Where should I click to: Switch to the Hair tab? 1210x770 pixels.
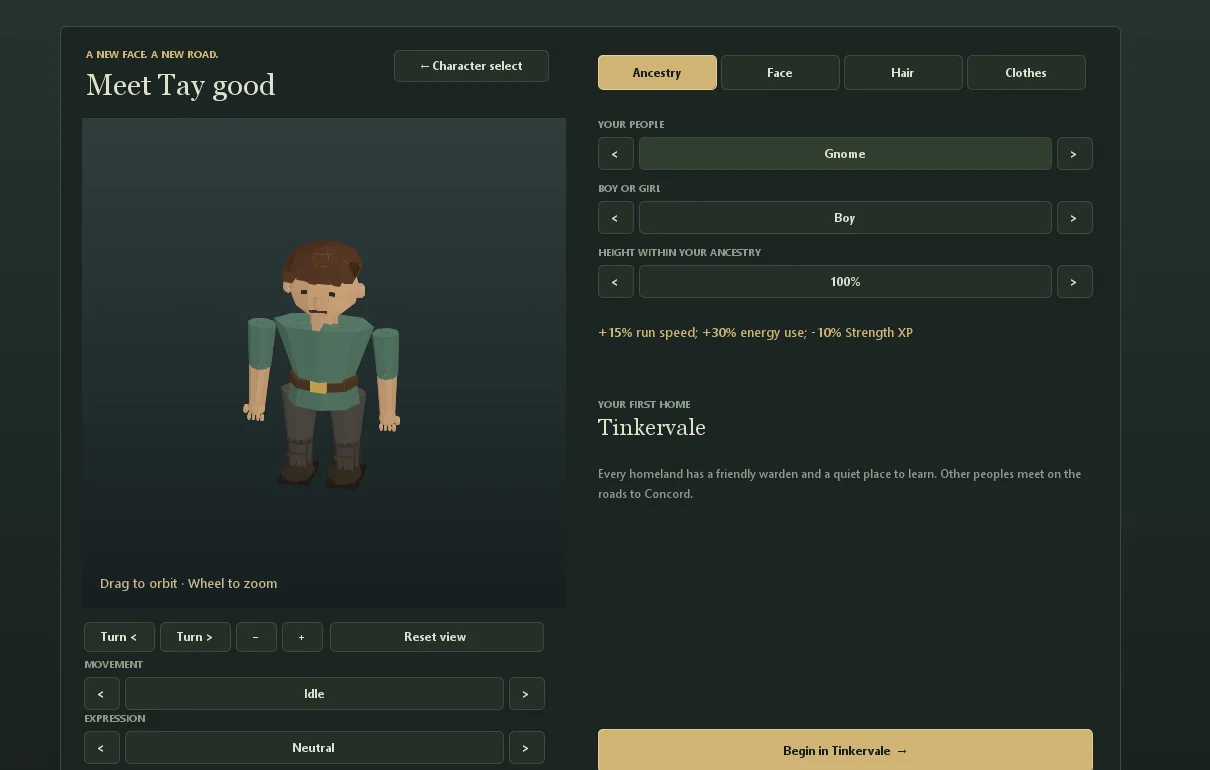903,73
